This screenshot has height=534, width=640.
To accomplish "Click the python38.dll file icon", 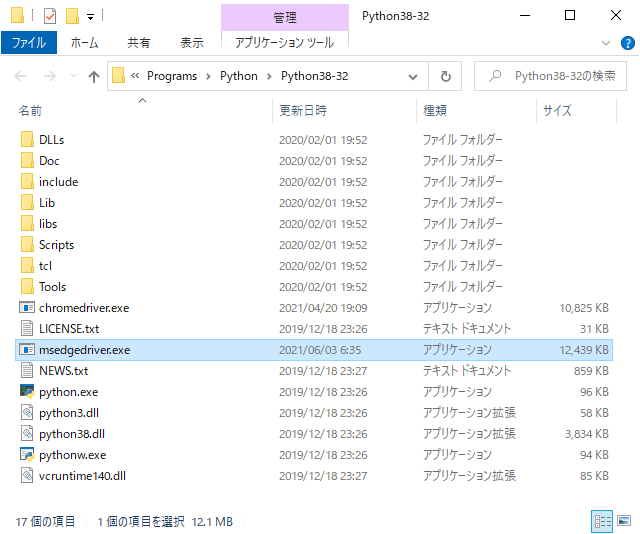I will click(27, 434).
